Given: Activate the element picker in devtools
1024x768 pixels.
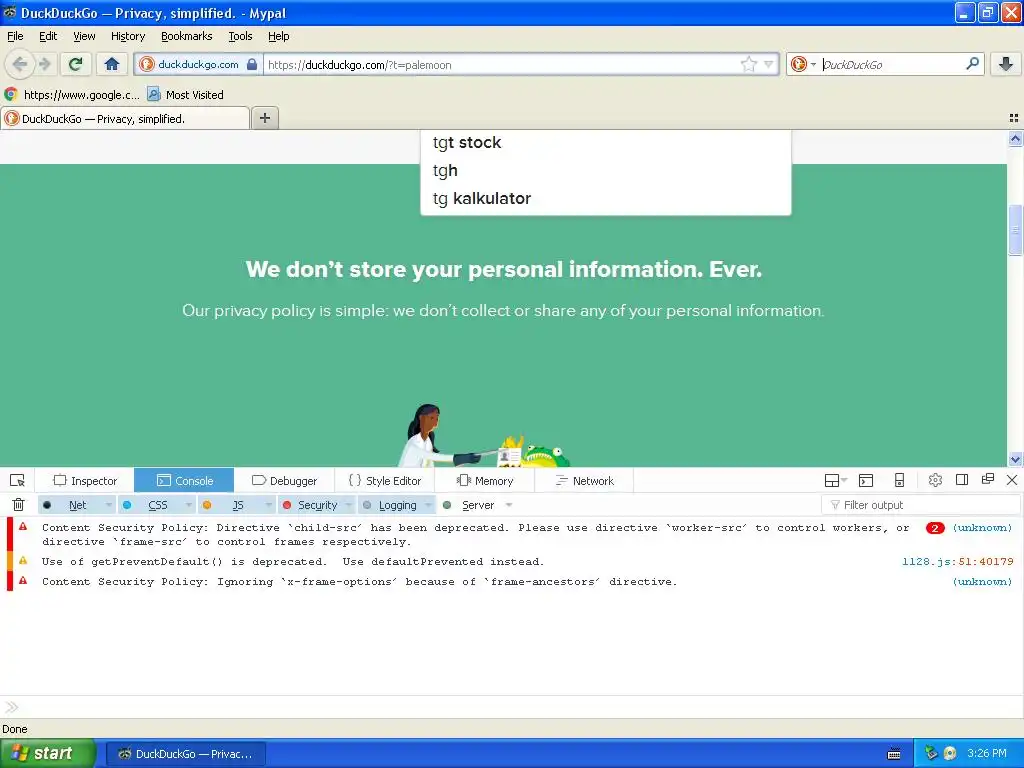Looking at the screenshot, I should [x=18, y=481].
